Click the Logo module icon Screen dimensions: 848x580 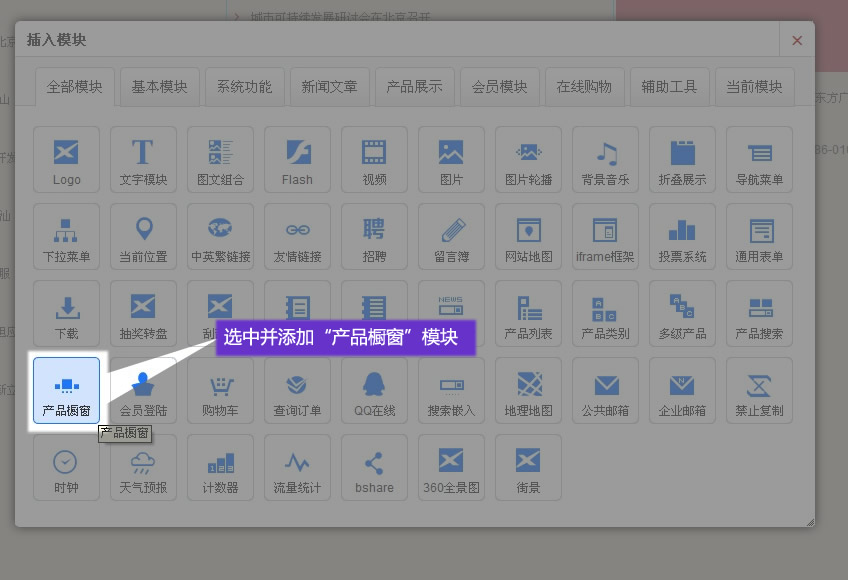66,158
